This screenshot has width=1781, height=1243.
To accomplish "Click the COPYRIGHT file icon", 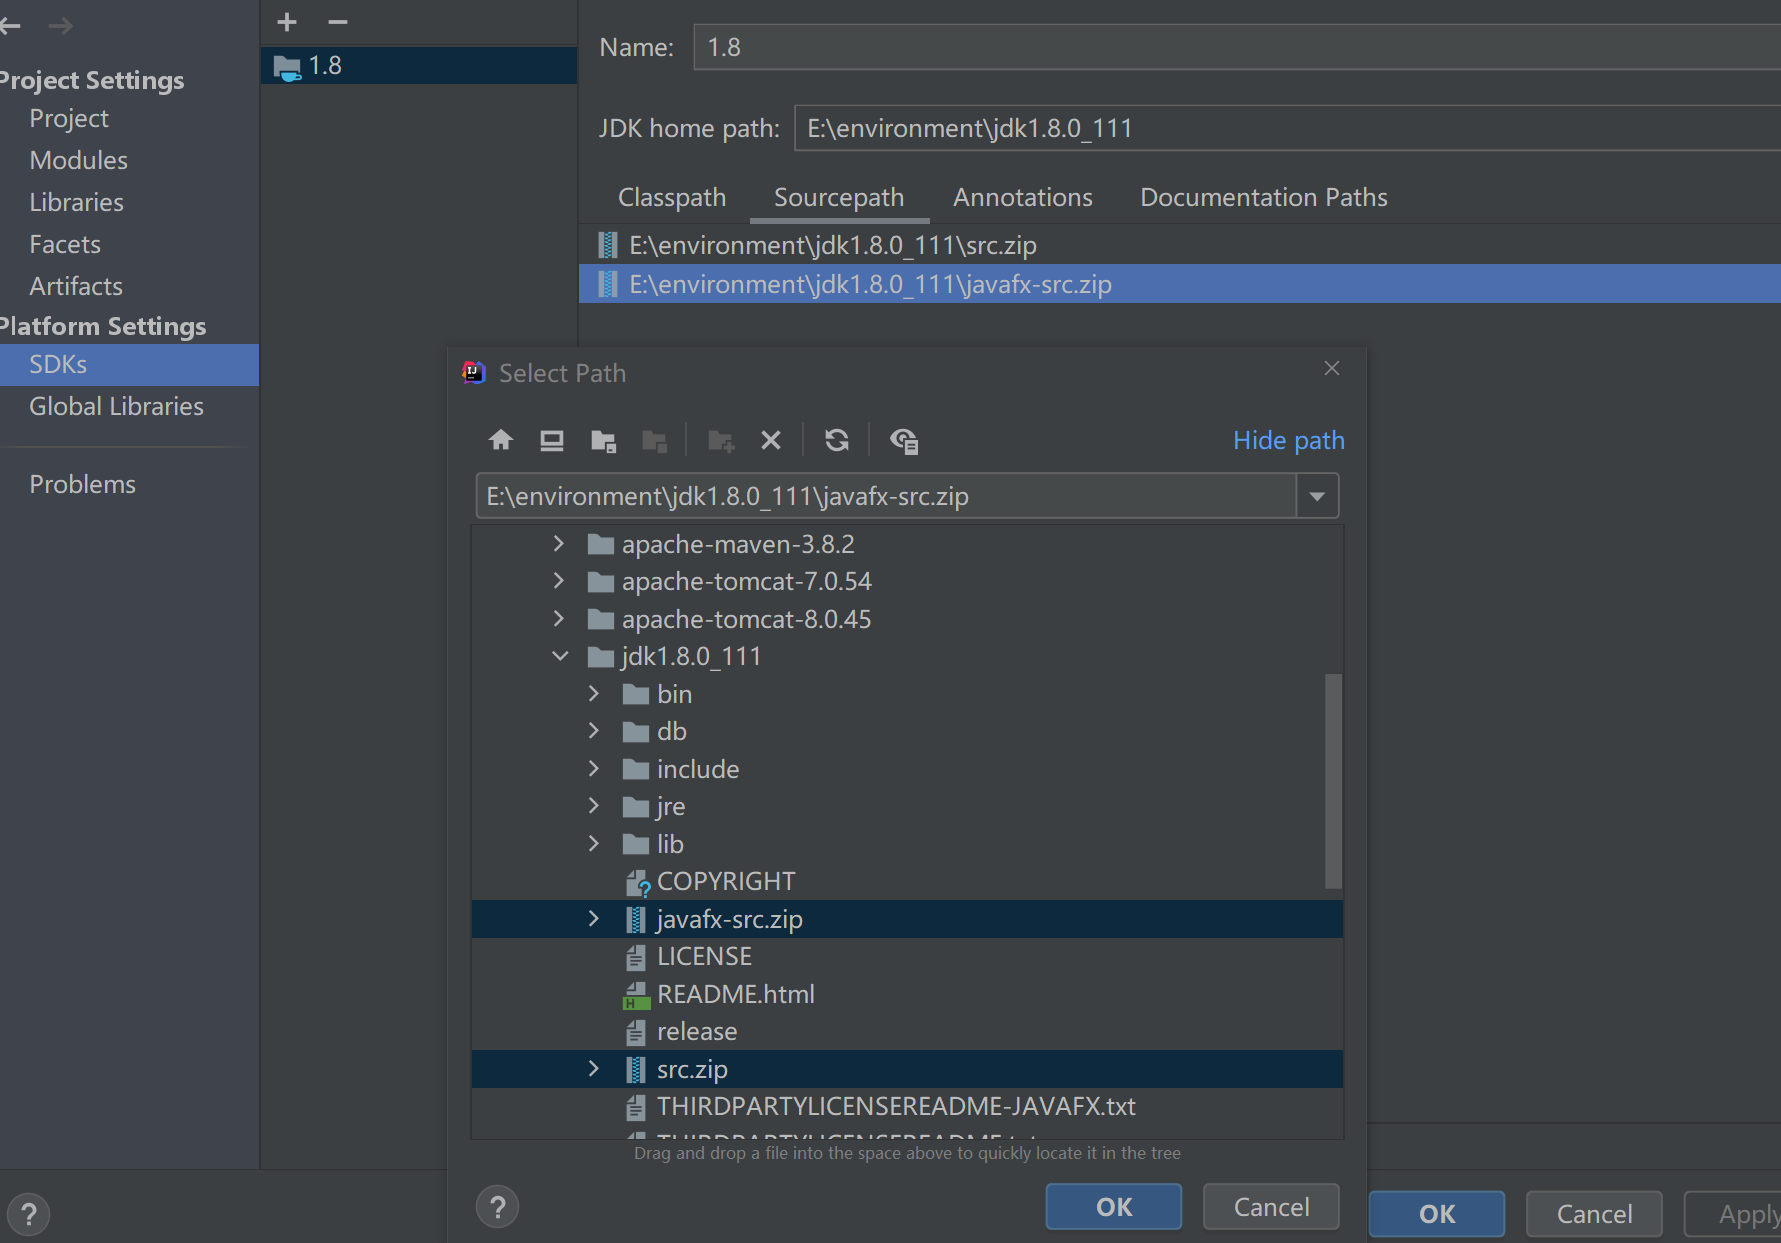I will point(637,882).
